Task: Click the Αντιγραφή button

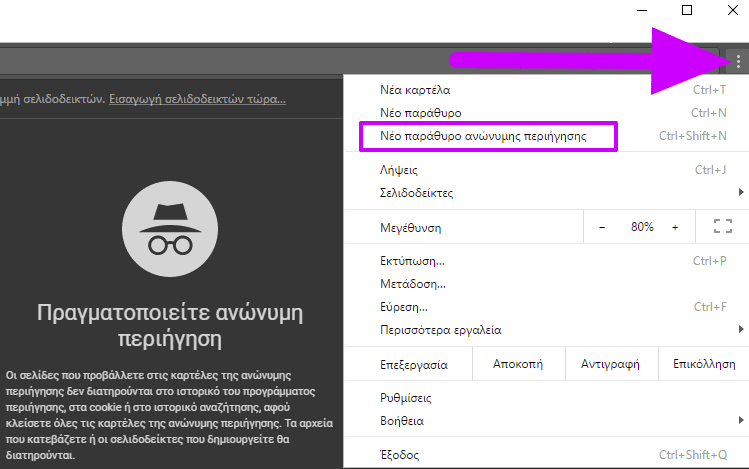Action: (x=610, y=364)
